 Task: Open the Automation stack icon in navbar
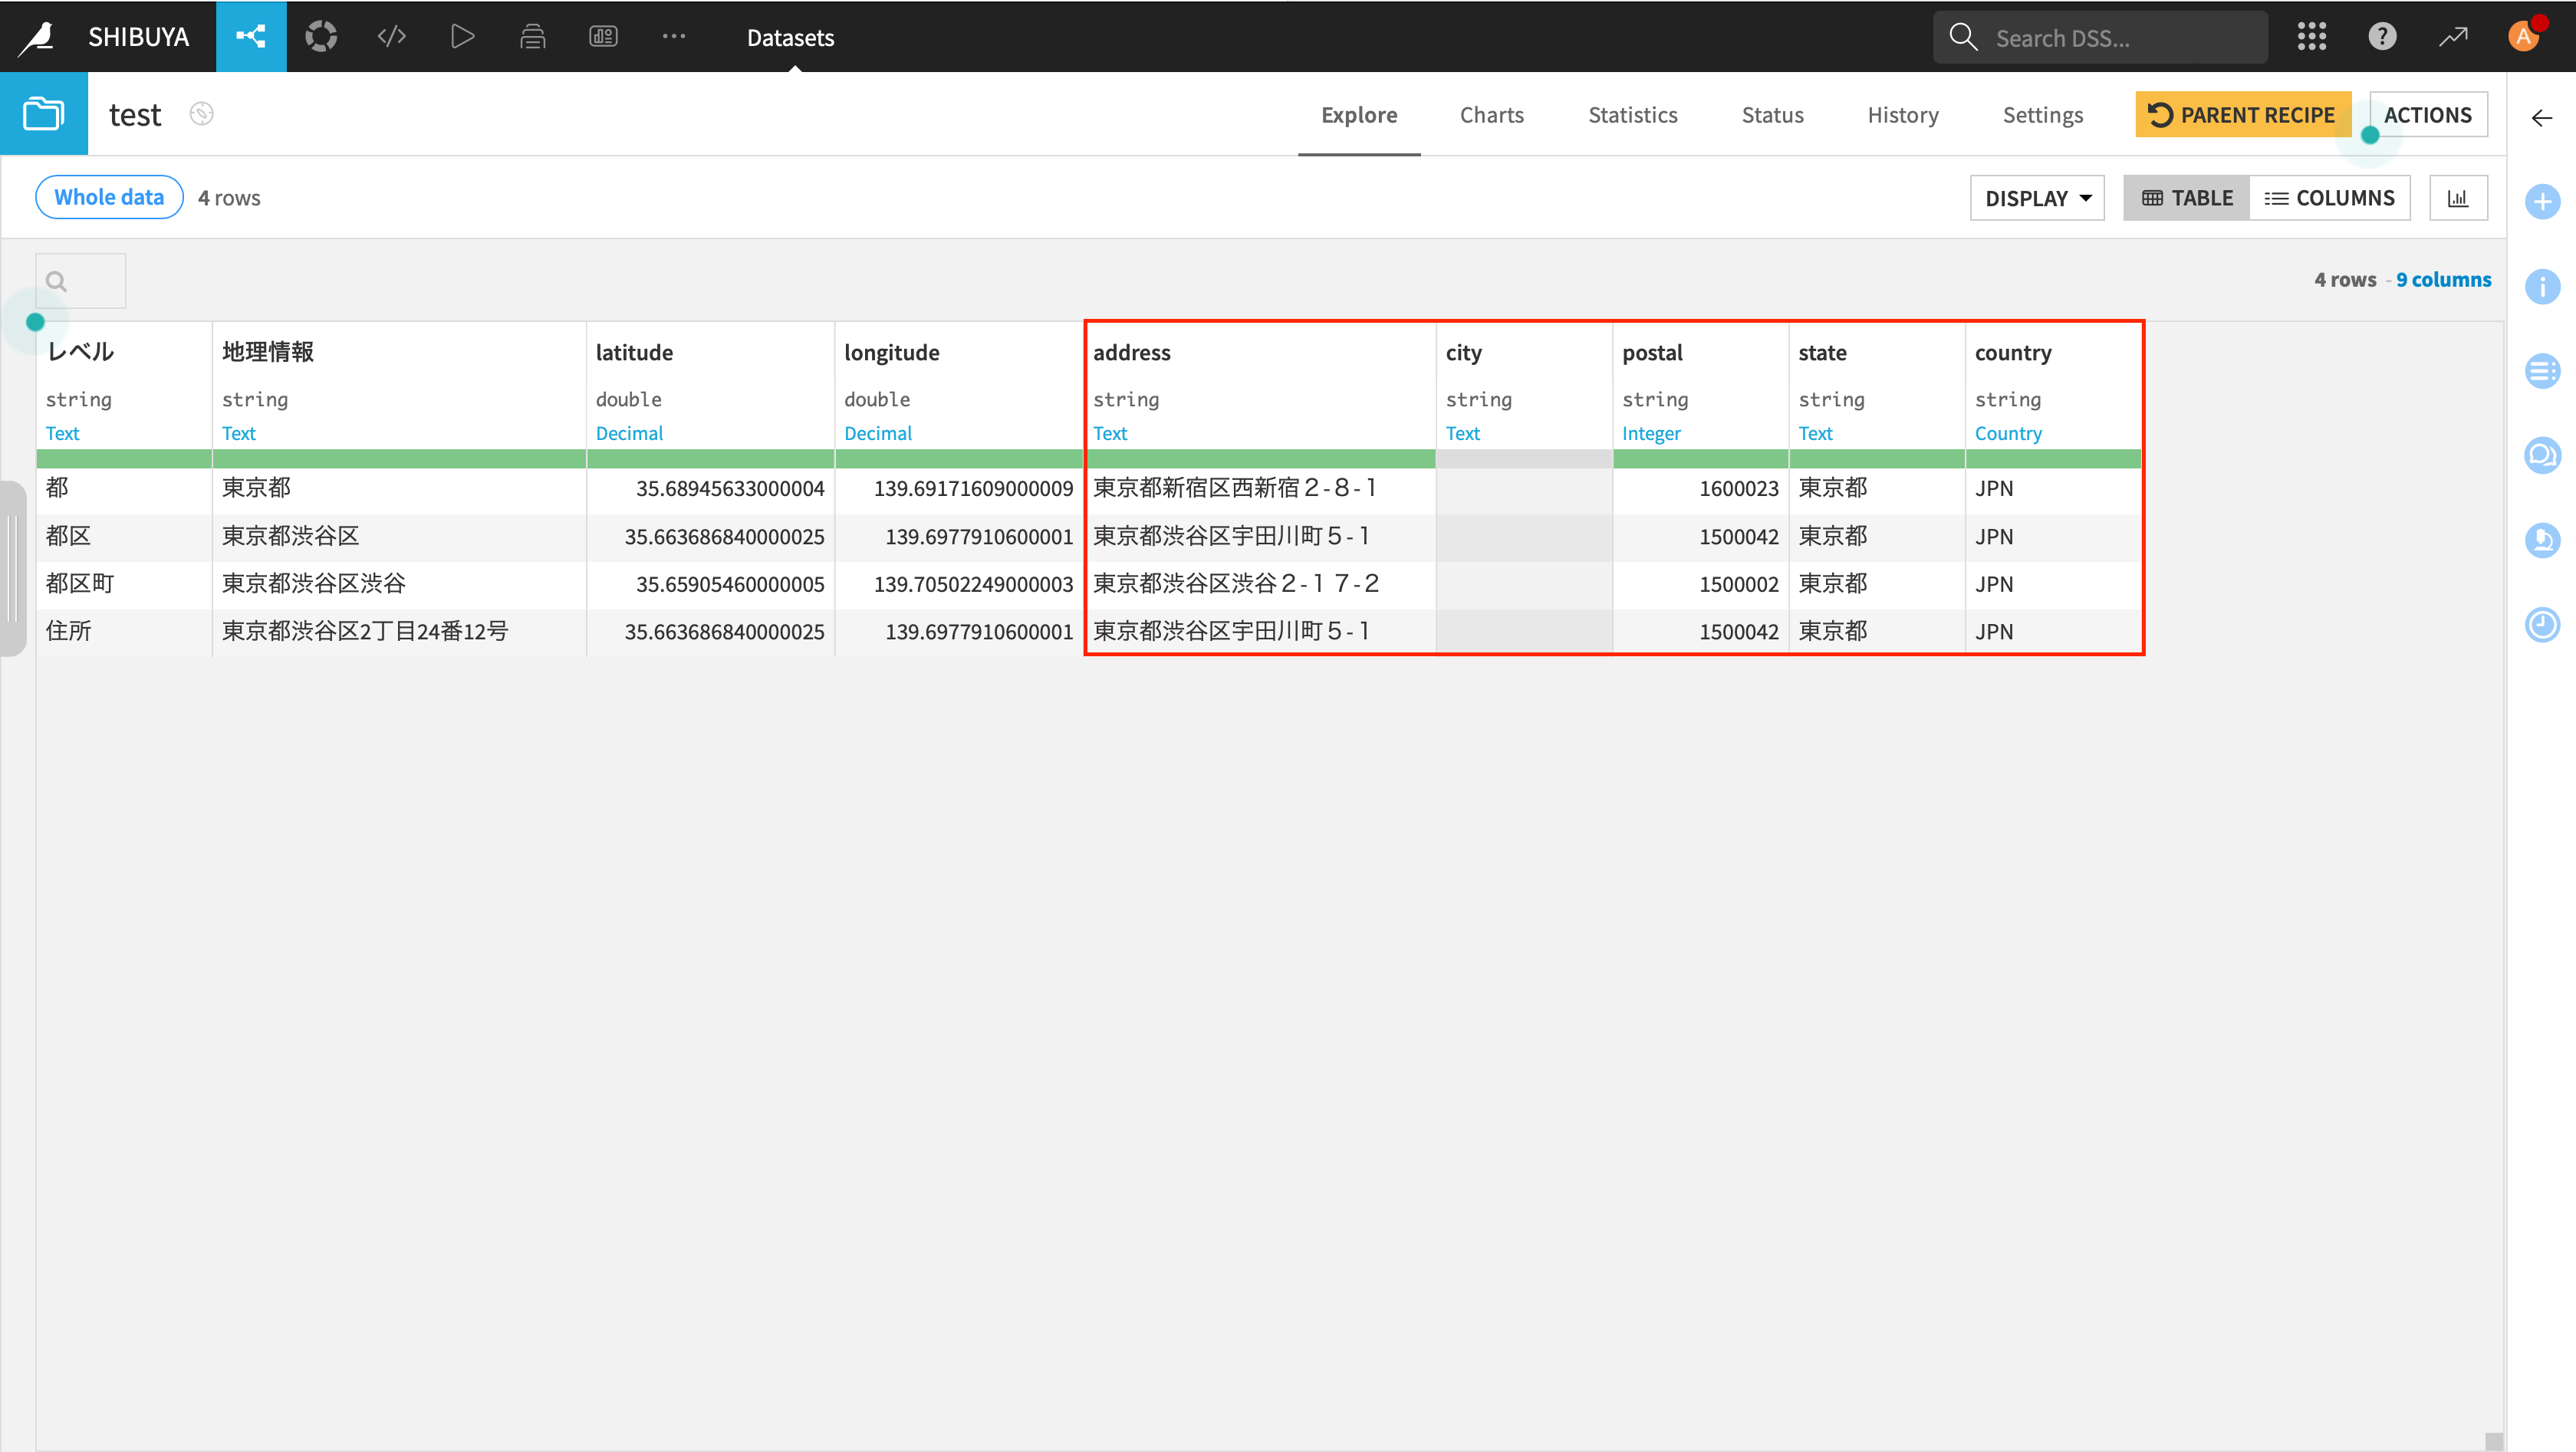(x=533, y=37)
